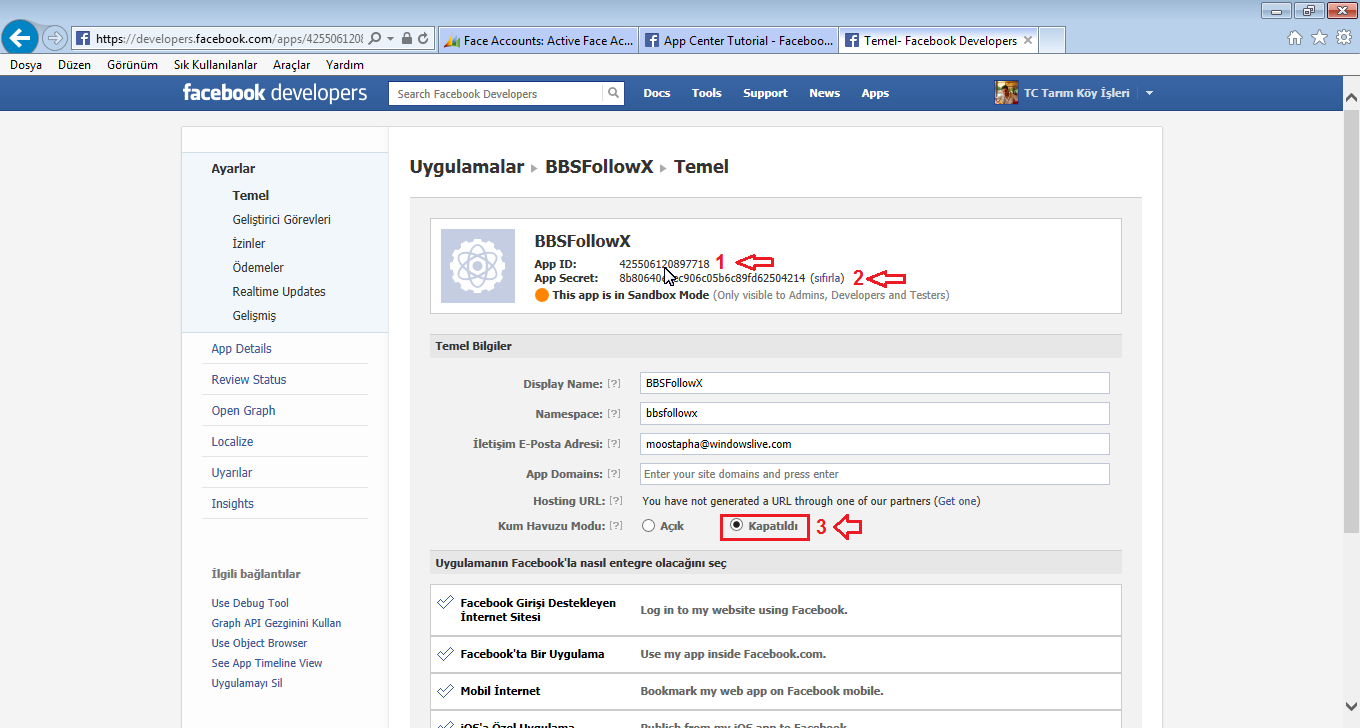Click the See App Timeline View link
1360x728 pixels.
point(267,663)
